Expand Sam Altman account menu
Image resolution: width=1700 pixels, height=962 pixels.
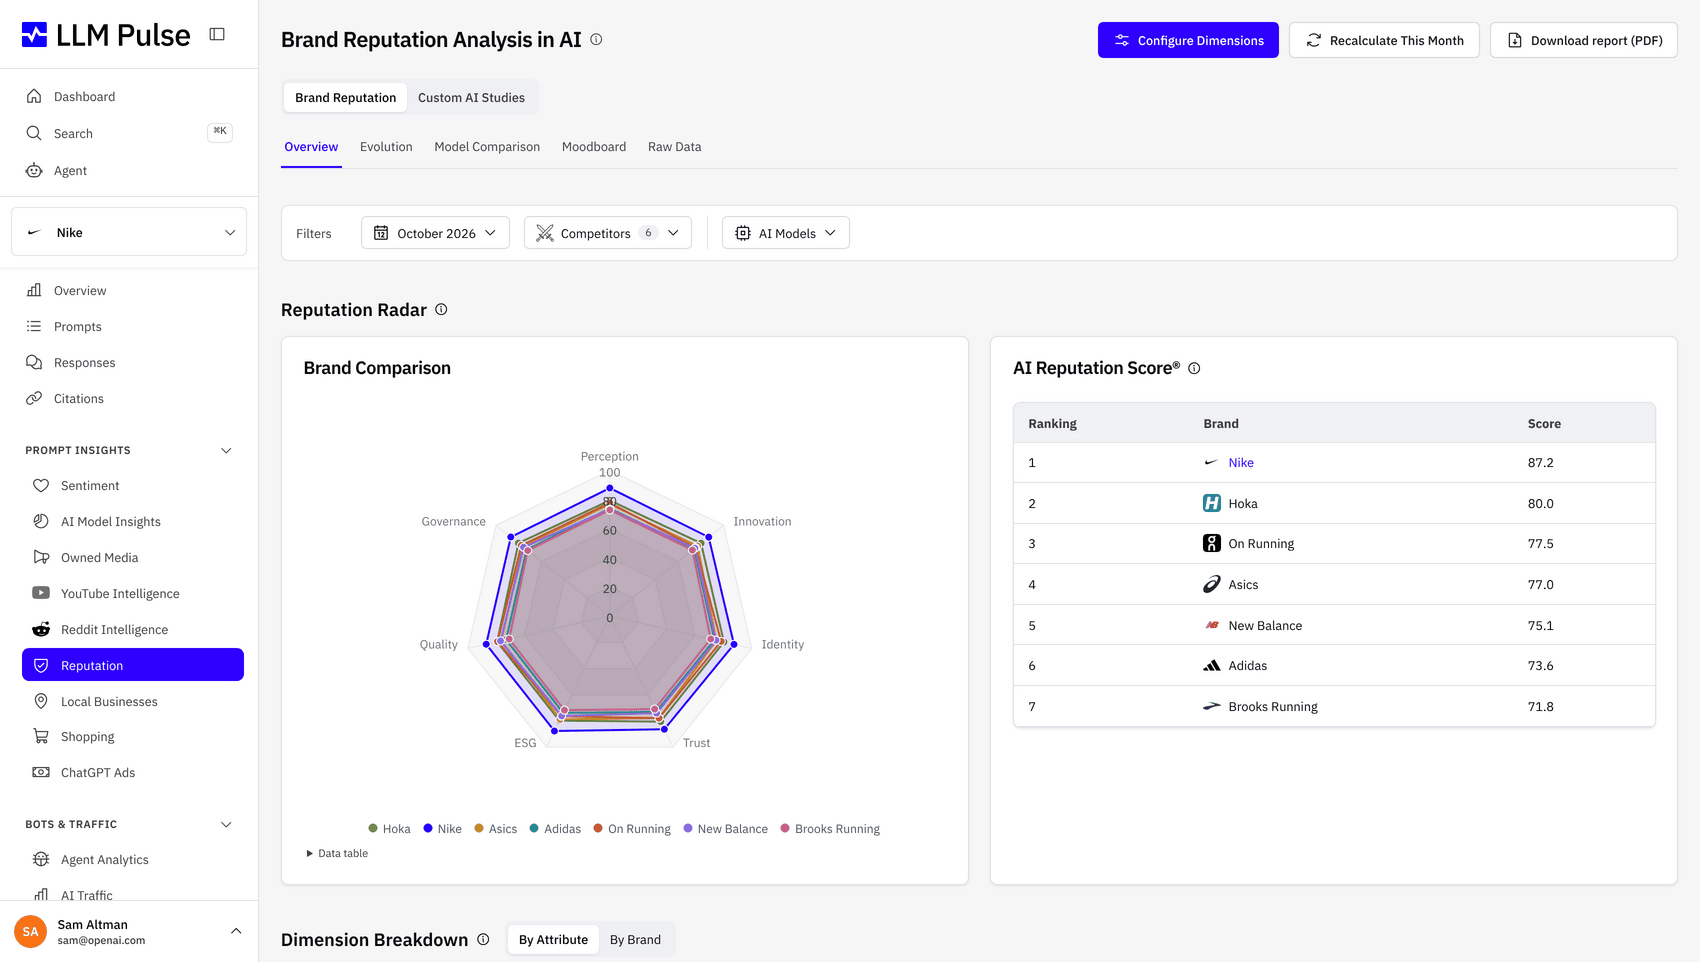pos(129,931)
